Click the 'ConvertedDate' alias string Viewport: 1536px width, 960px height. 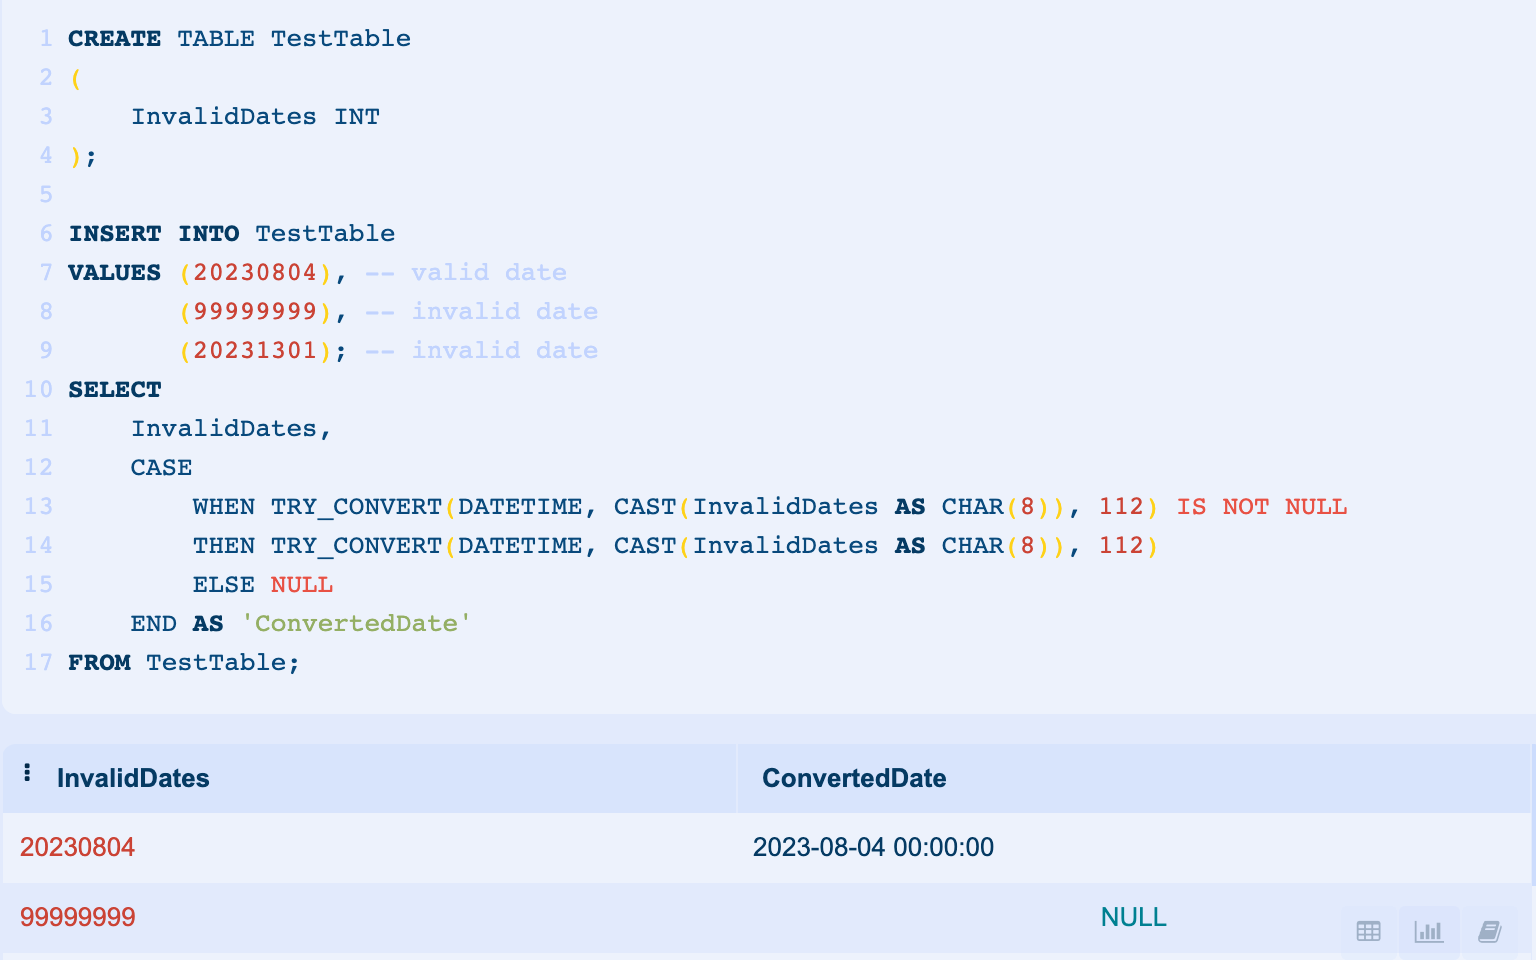356,623
